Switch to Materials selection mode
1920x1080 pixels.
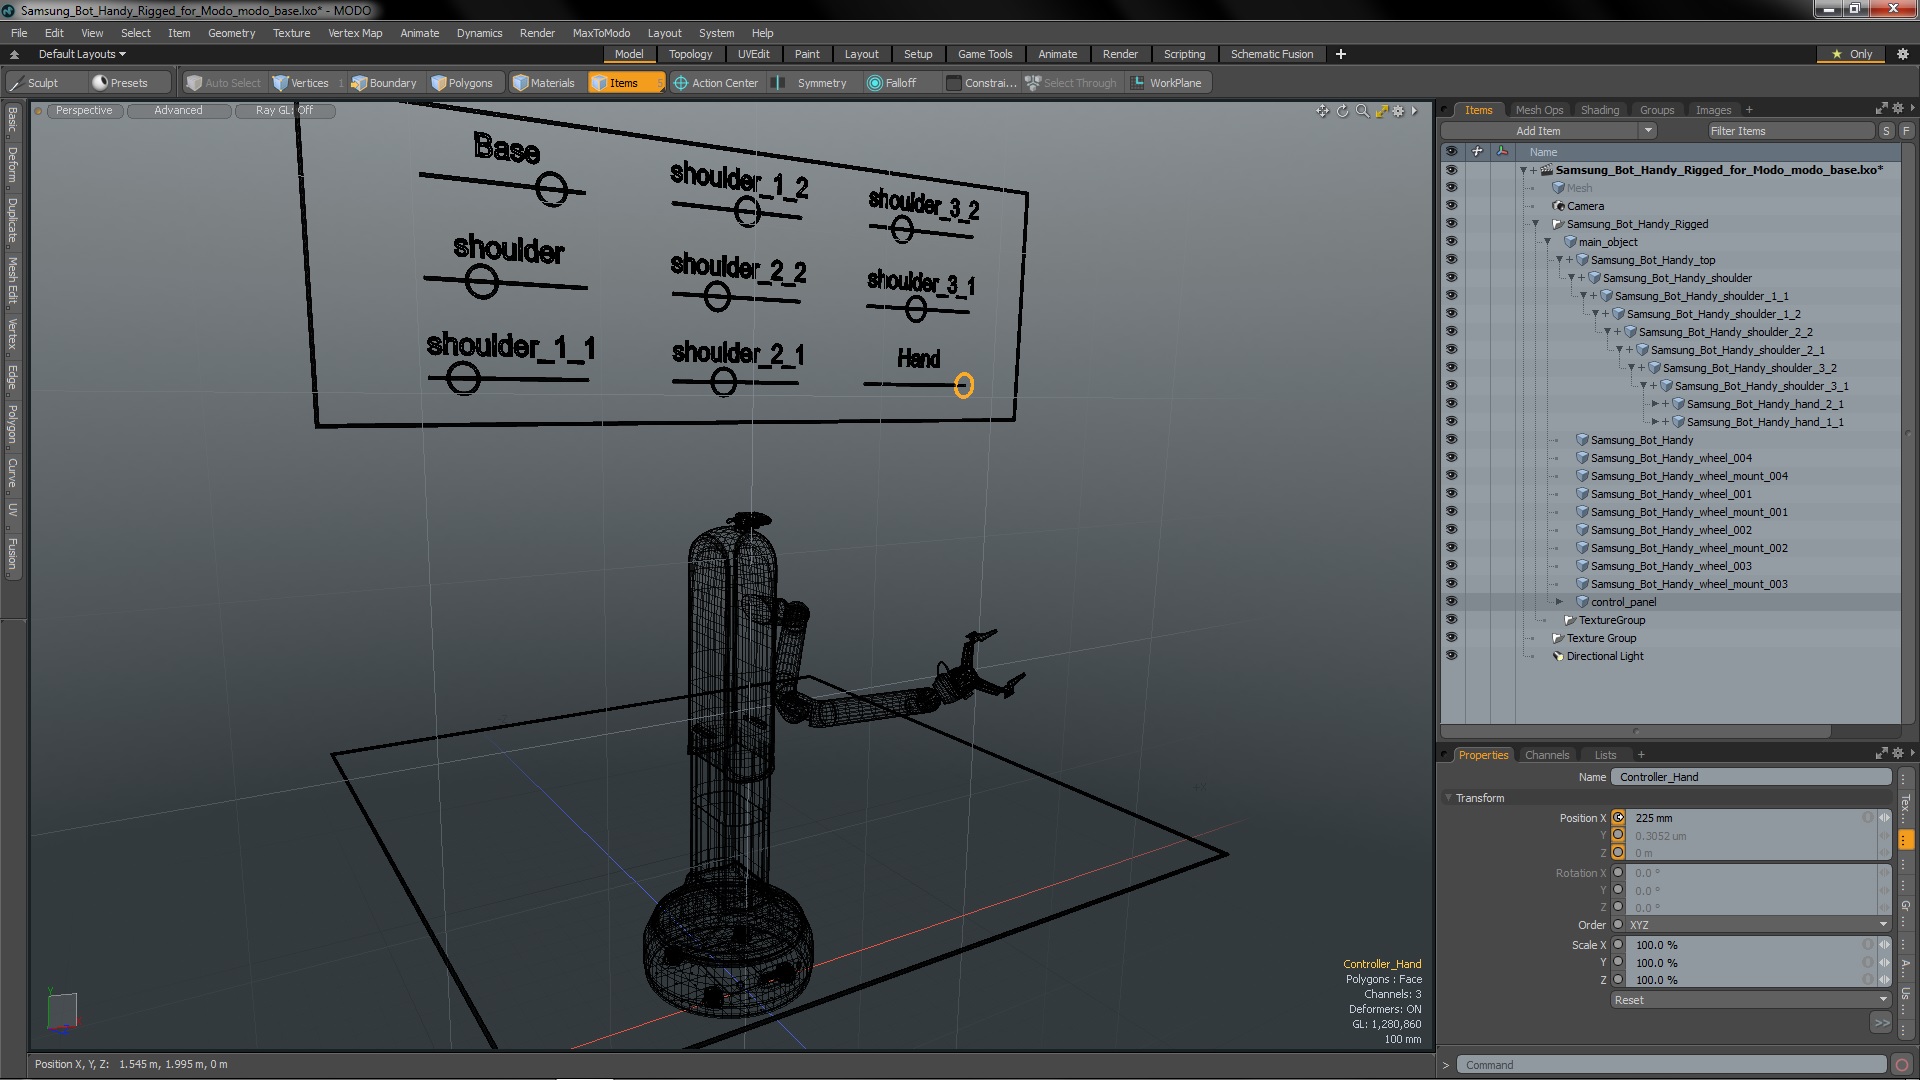click(543, 83)
